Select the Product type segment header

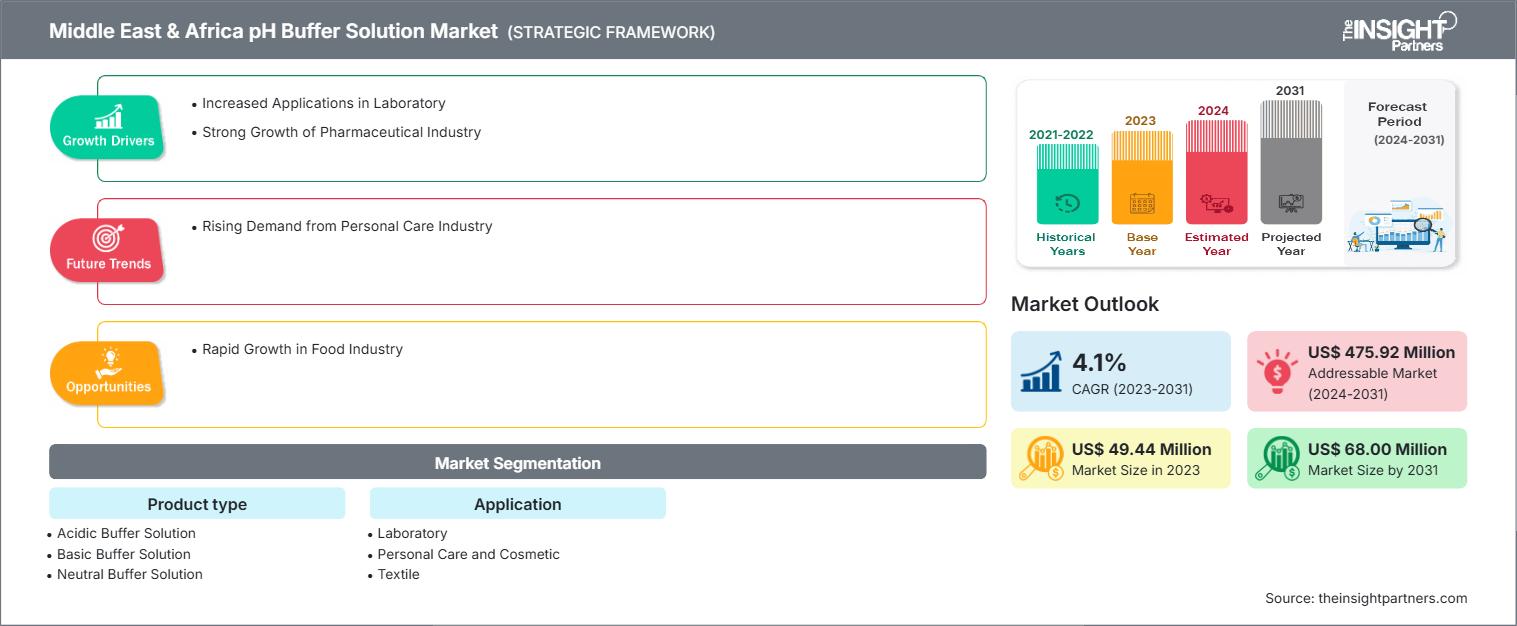tap(197, 504)
